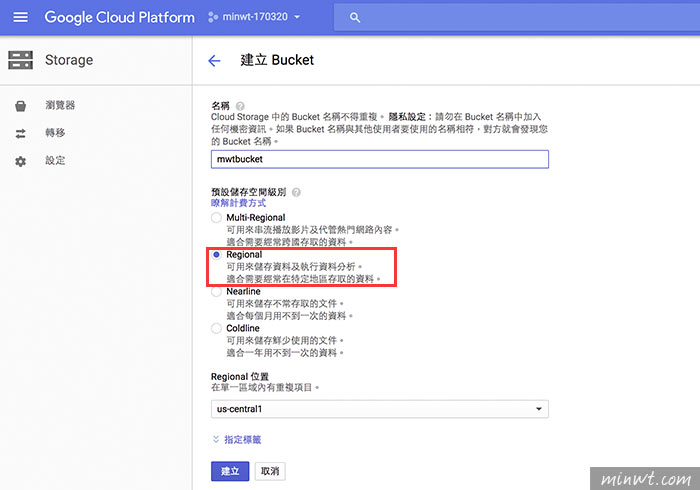
Task: Click the Coldline label text
Action: [x=242, y=328]
